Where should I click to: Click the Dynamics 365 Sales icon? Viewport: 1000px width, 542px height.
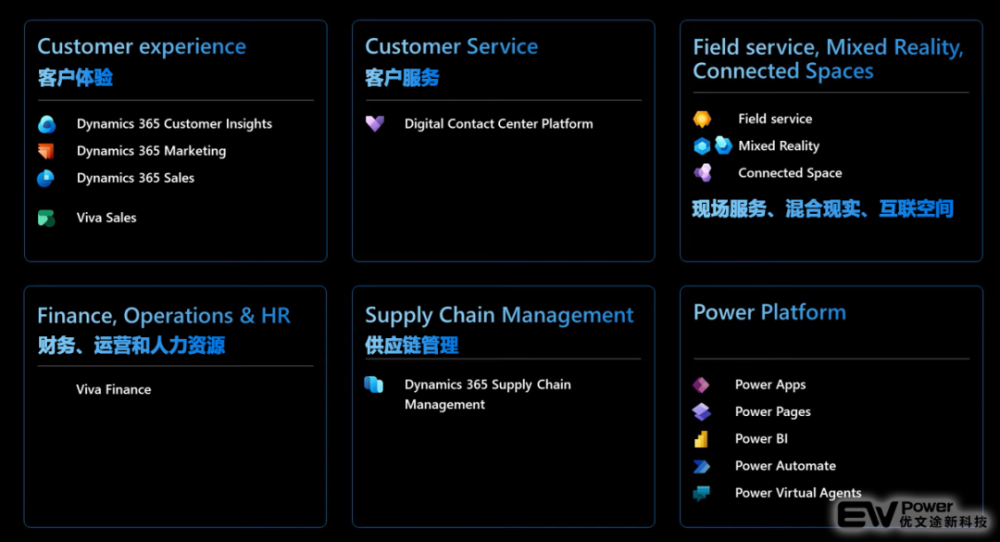[46, 179]
